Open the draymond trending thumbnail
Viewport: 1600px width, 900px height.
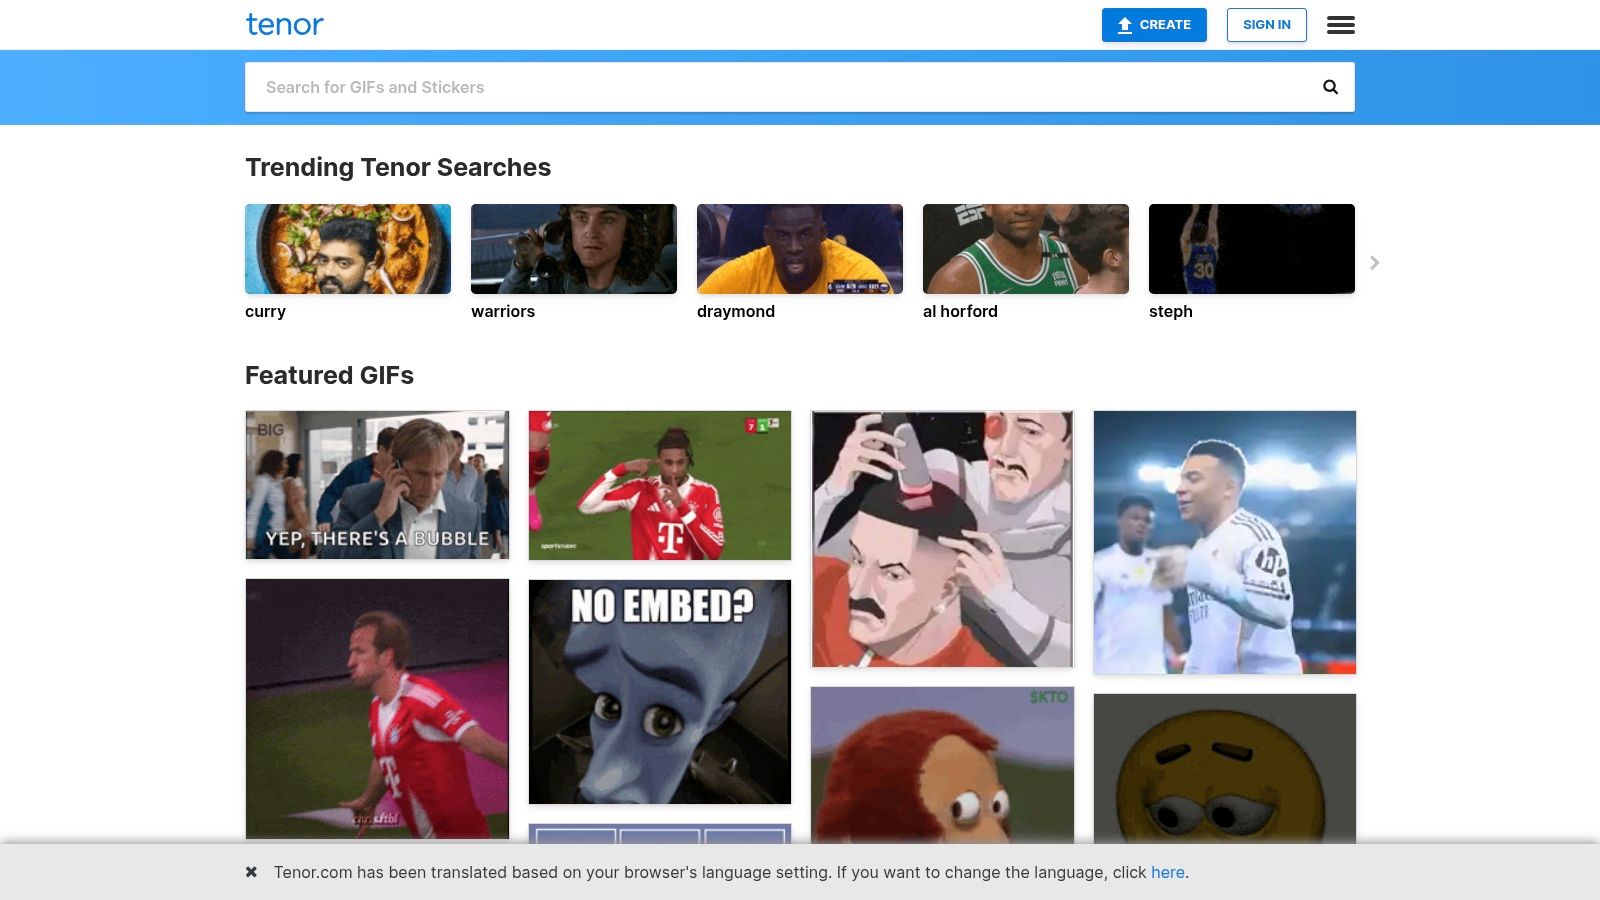tap(800, 249)
